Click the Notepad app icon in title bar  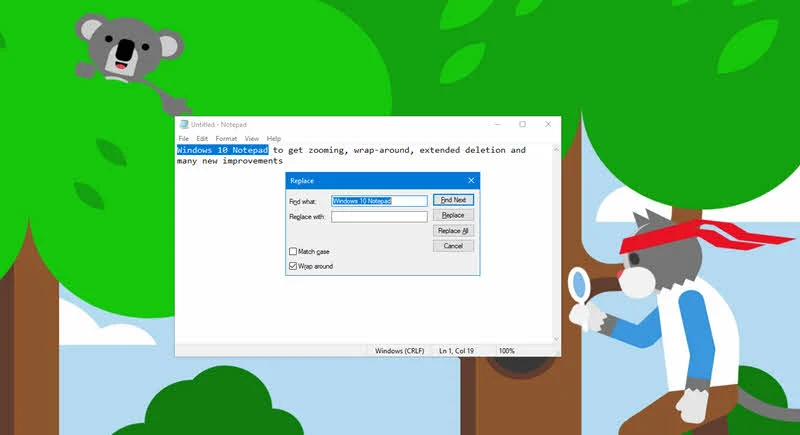pos(184,124)
